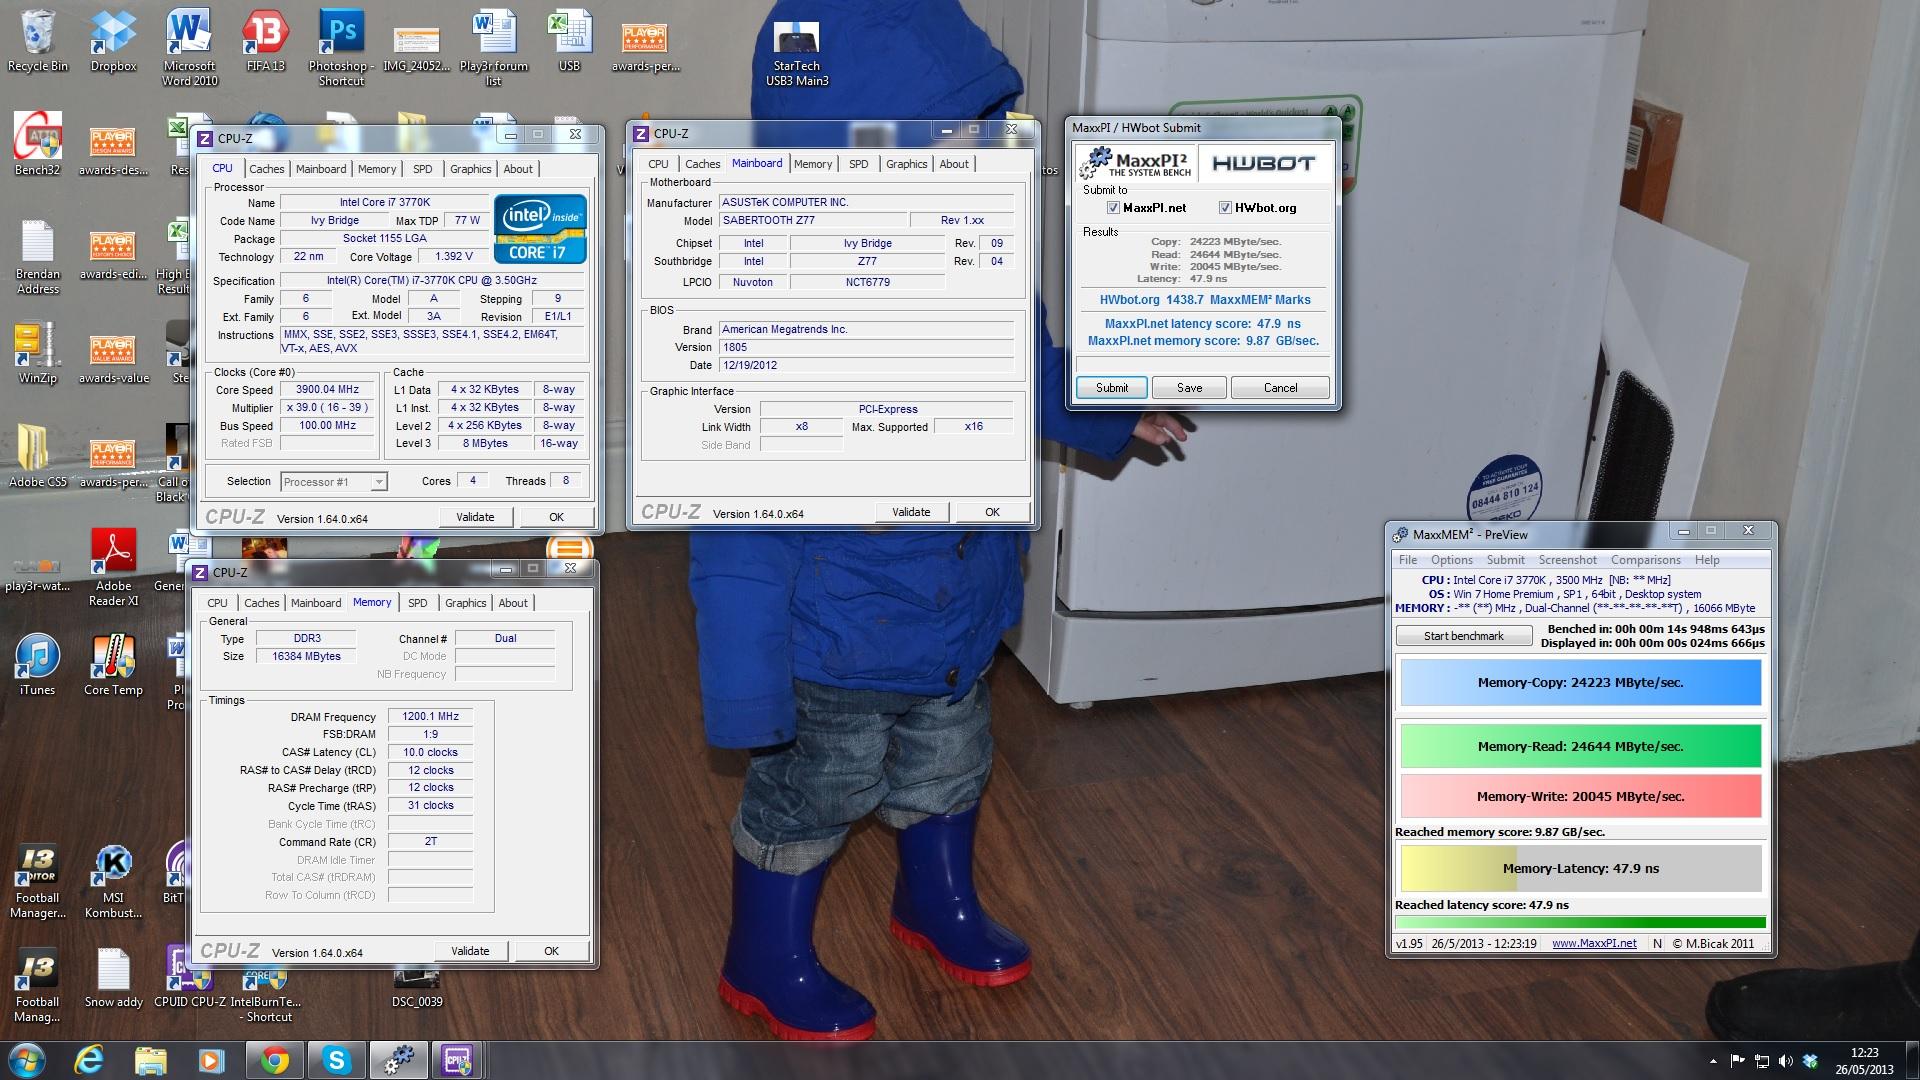Click the volume icon in system tray

pyautogui.click(x=1785, y=1061)
